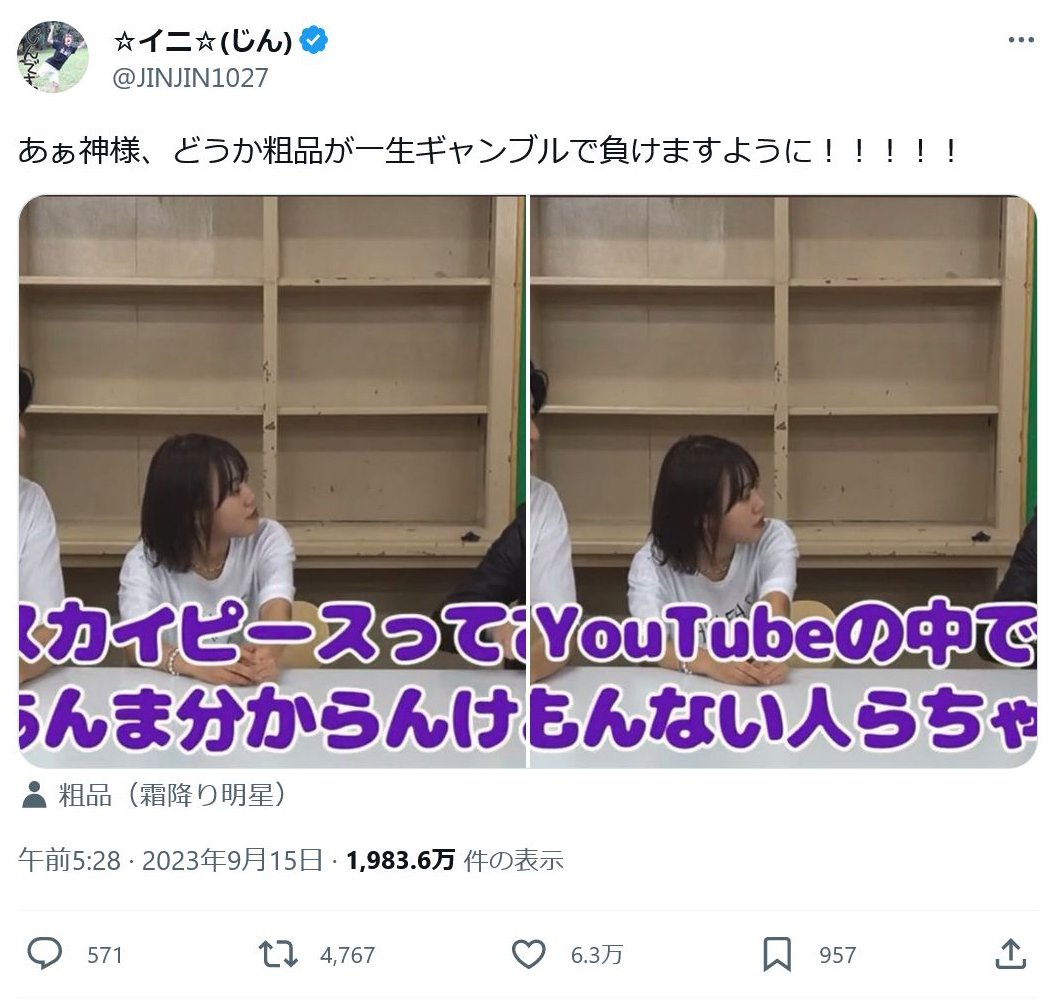Open the three-dot more options menu

(x=1021, y=40)
